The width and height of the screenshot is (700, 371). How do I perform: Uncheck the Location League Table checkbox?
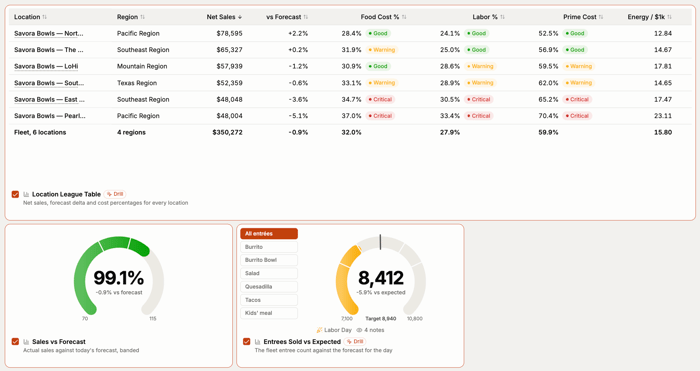click(x=15, y=194)
